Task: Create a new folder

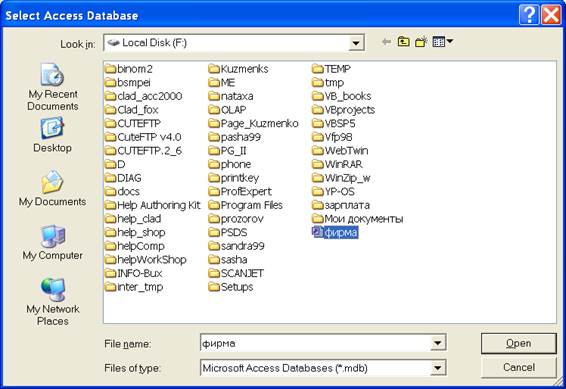Action: coord(421,42)
